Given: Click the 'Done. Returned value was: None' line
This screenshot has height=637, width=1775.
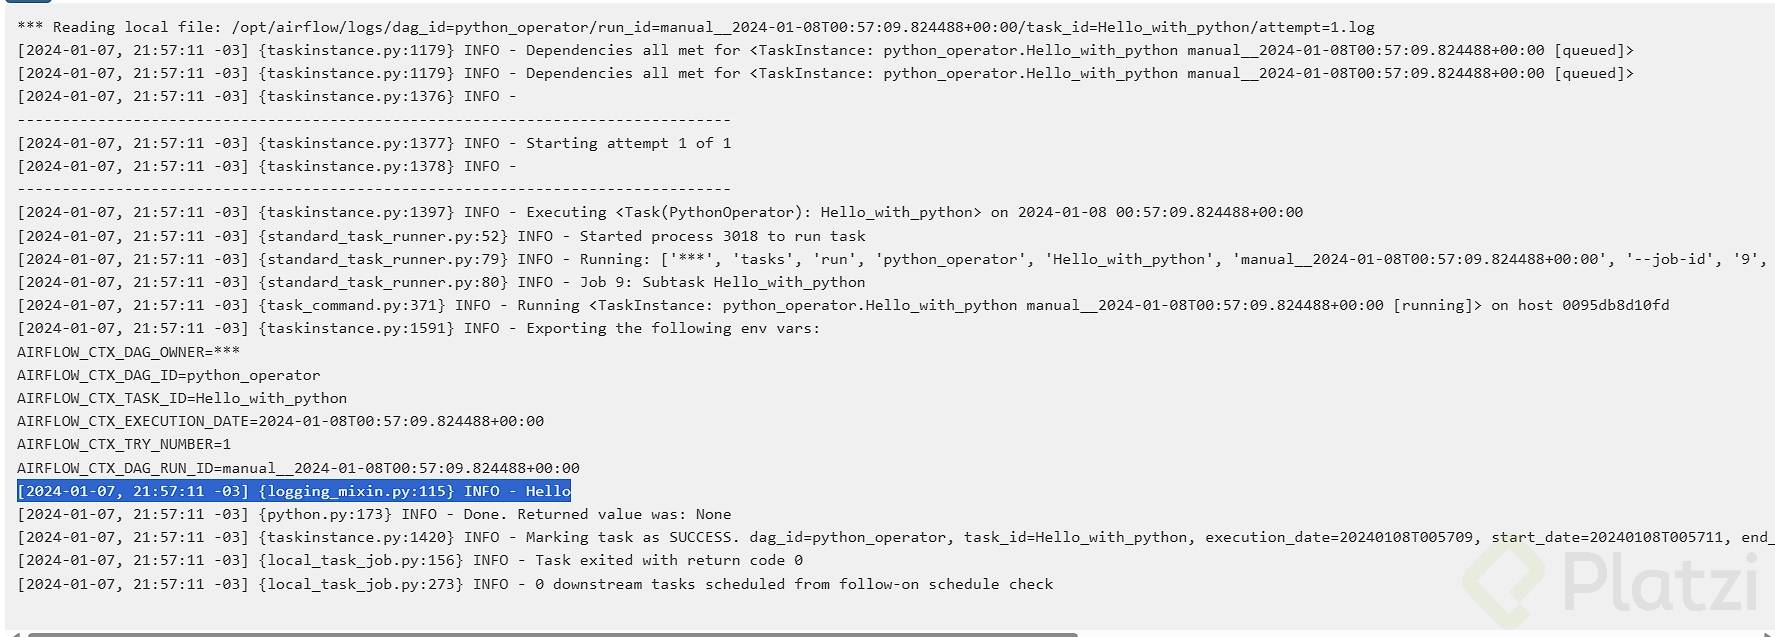Looking at the screenshot, I should (x=374, y=514).
